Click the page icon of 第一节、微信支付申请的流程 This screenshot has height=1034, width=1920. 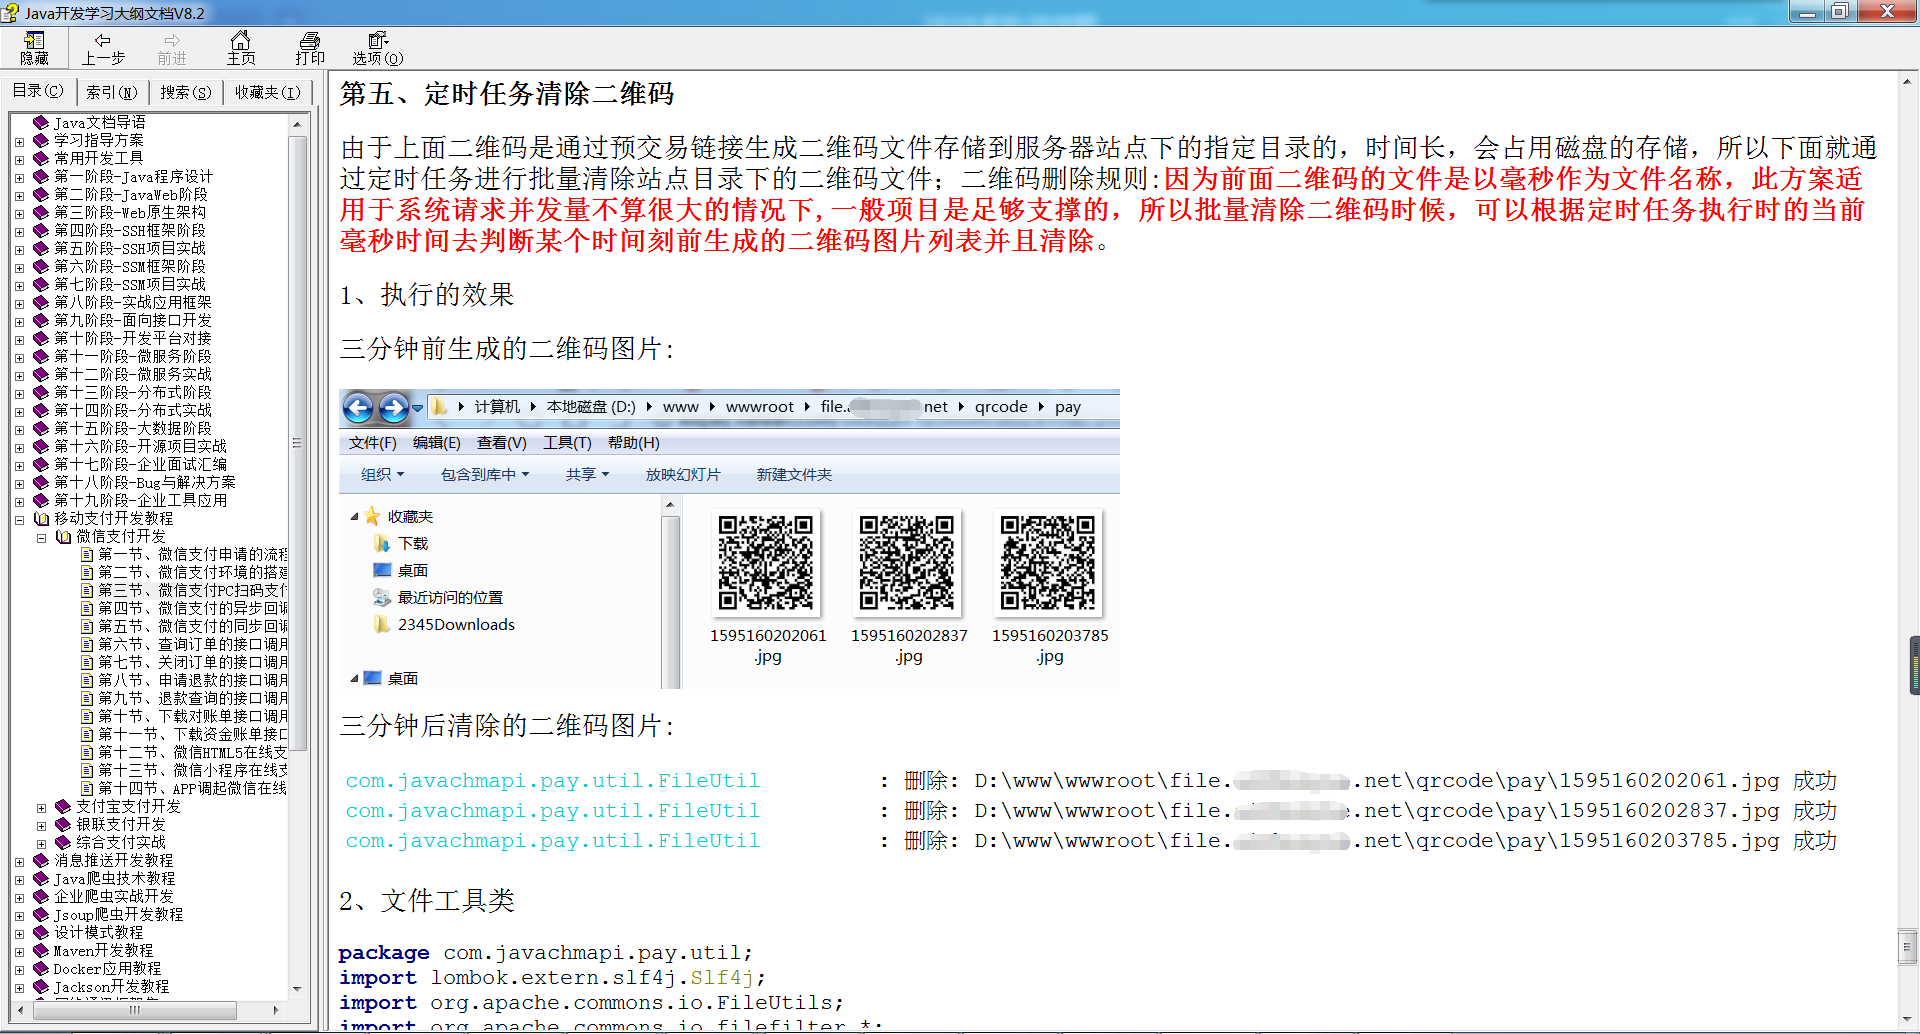click(x=87, y=555)
